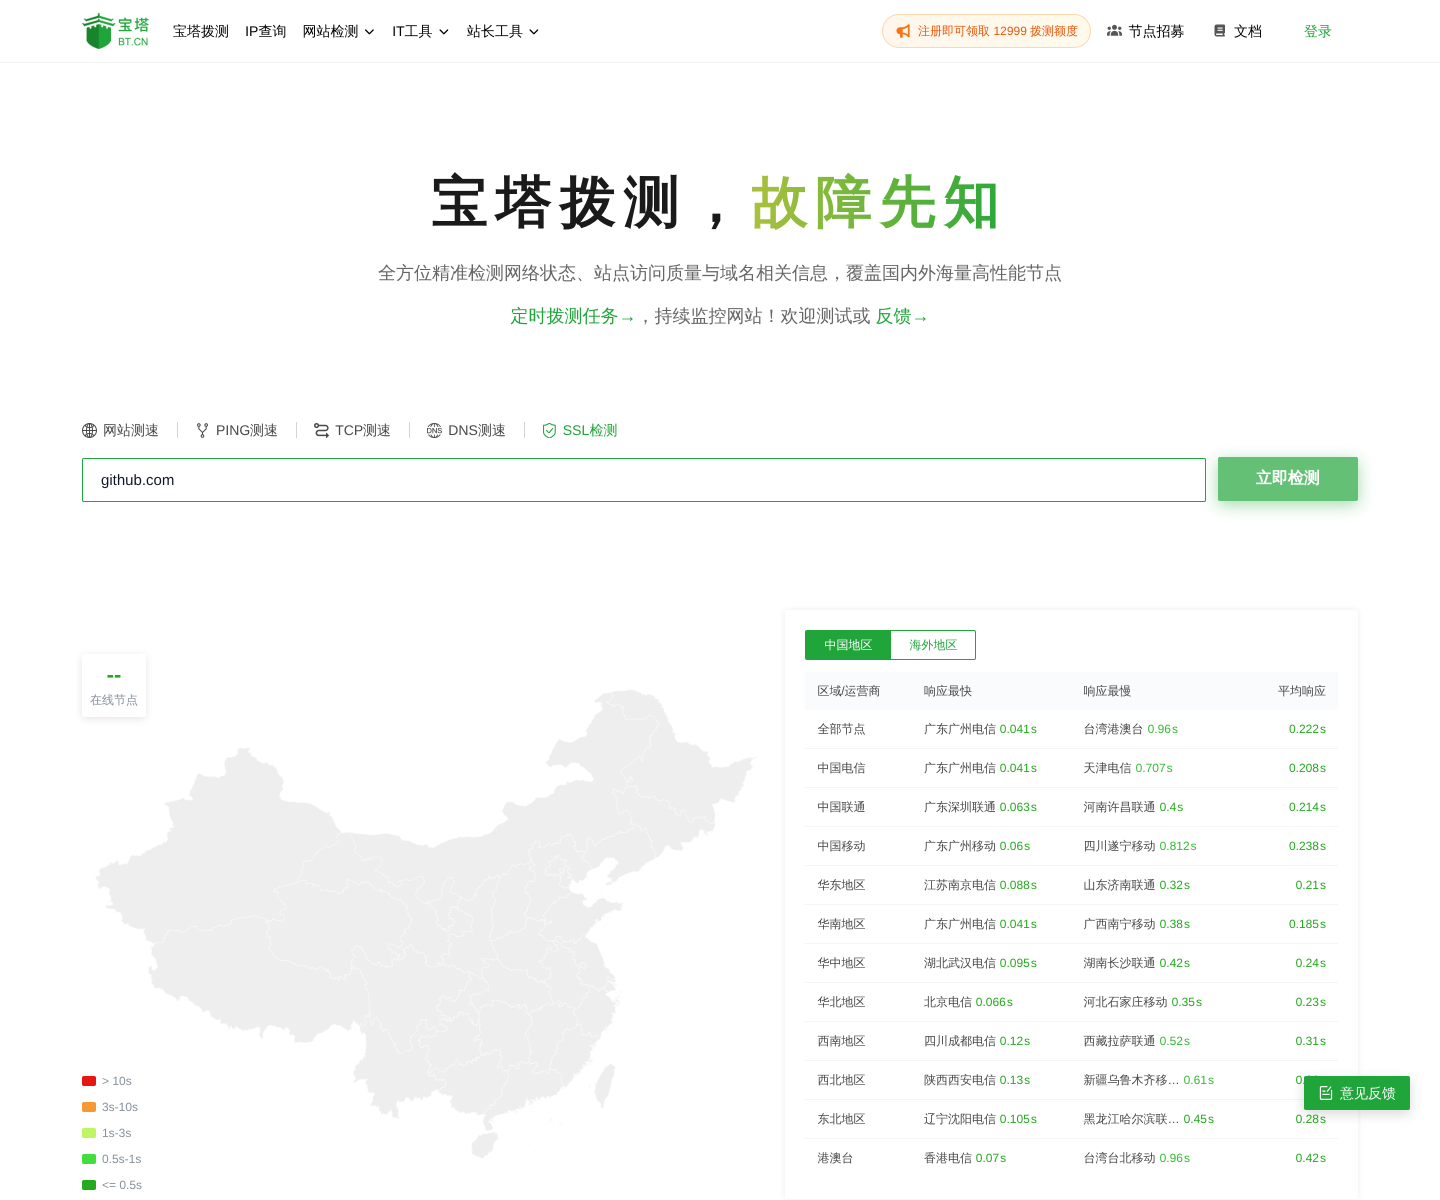Click the route icon for TCP测速

click(322, 430)
